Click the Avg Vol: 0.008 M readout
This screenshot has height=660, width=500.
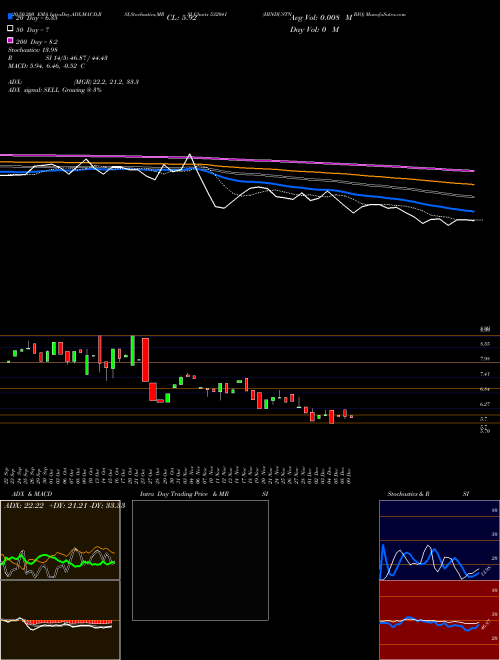click(321, 18)
